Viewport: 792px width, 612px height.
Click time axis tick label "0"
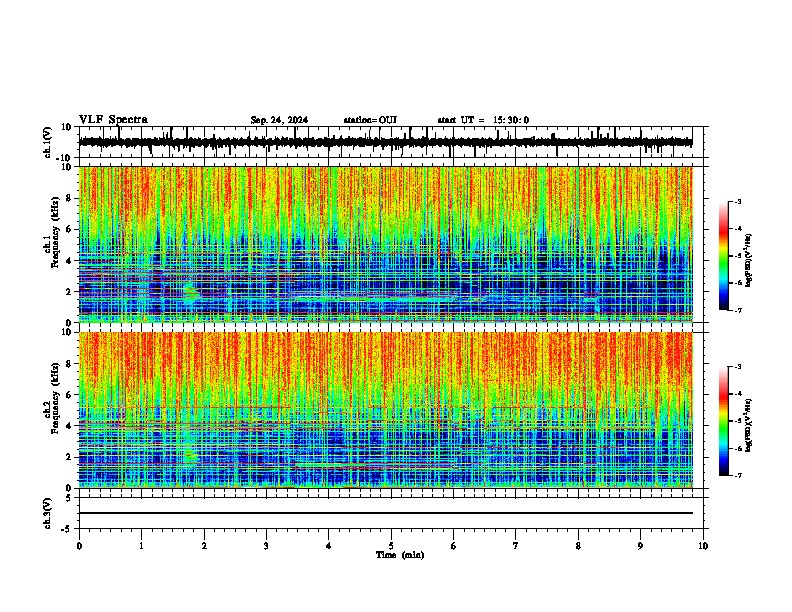coord(79,546)
